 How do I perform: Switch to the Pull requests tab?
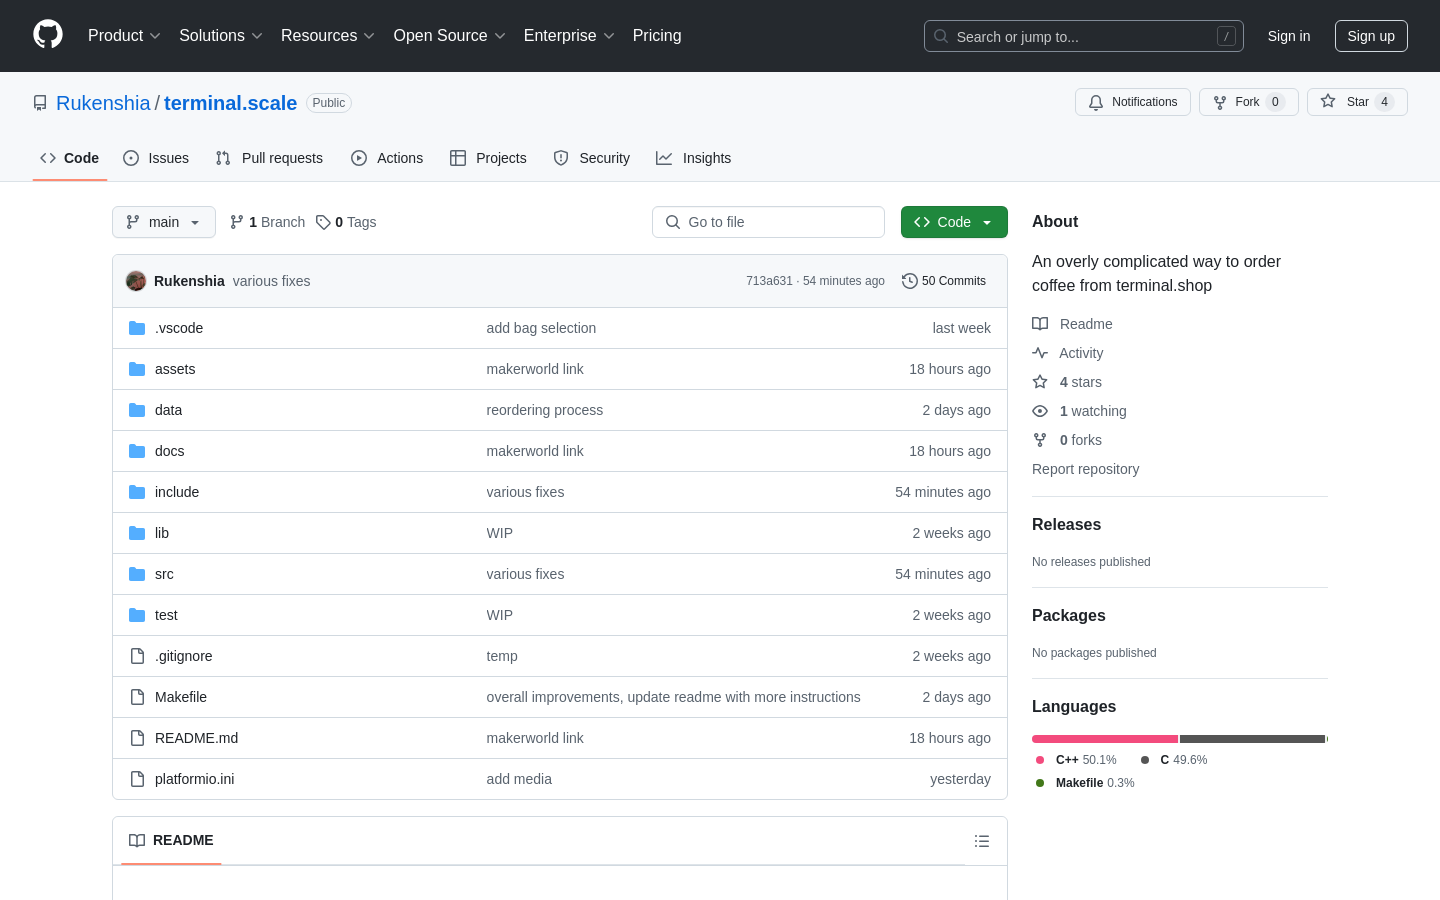point(269,158)
